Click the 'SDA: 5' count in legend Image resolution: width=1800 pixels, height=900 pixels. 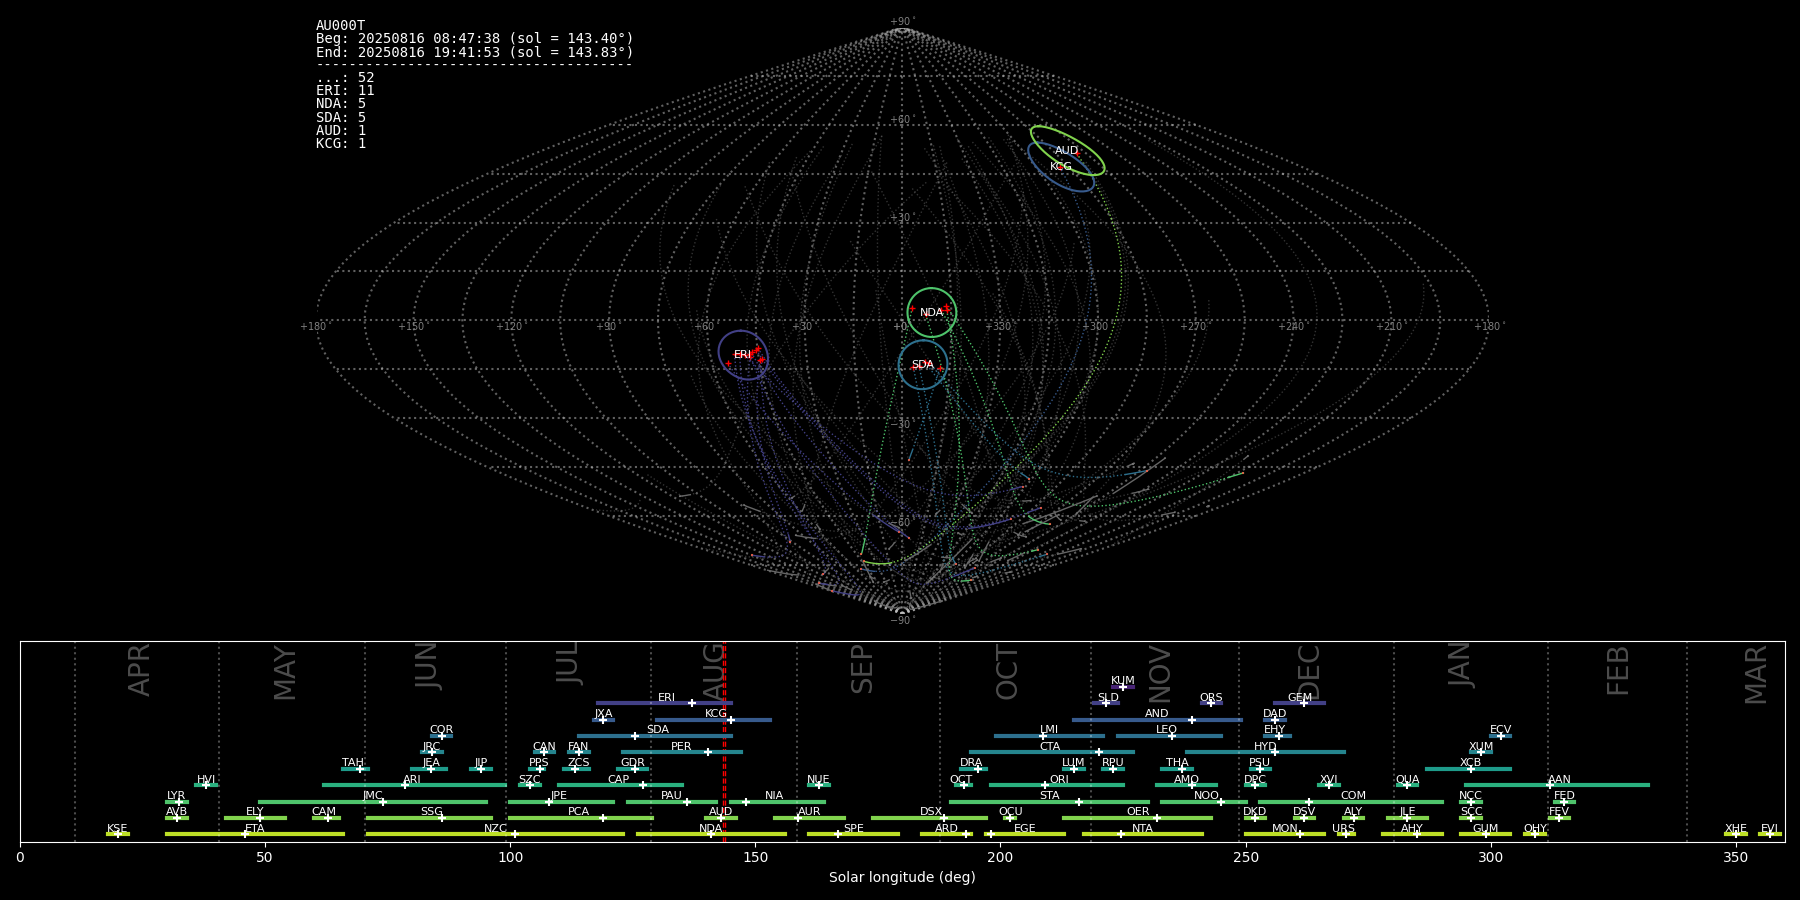coord(341,118)
